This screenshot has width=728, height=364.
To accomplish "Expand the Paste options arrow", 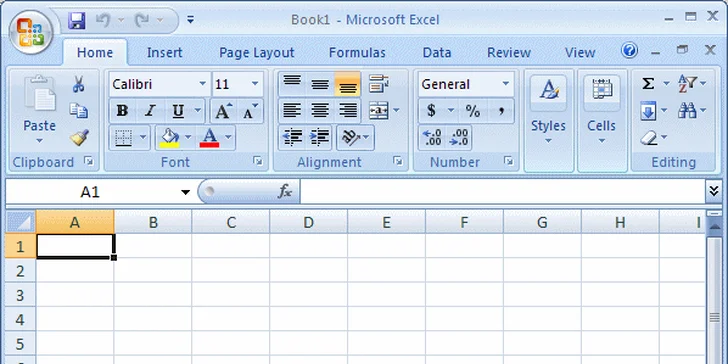I will [x=39, y=141].
